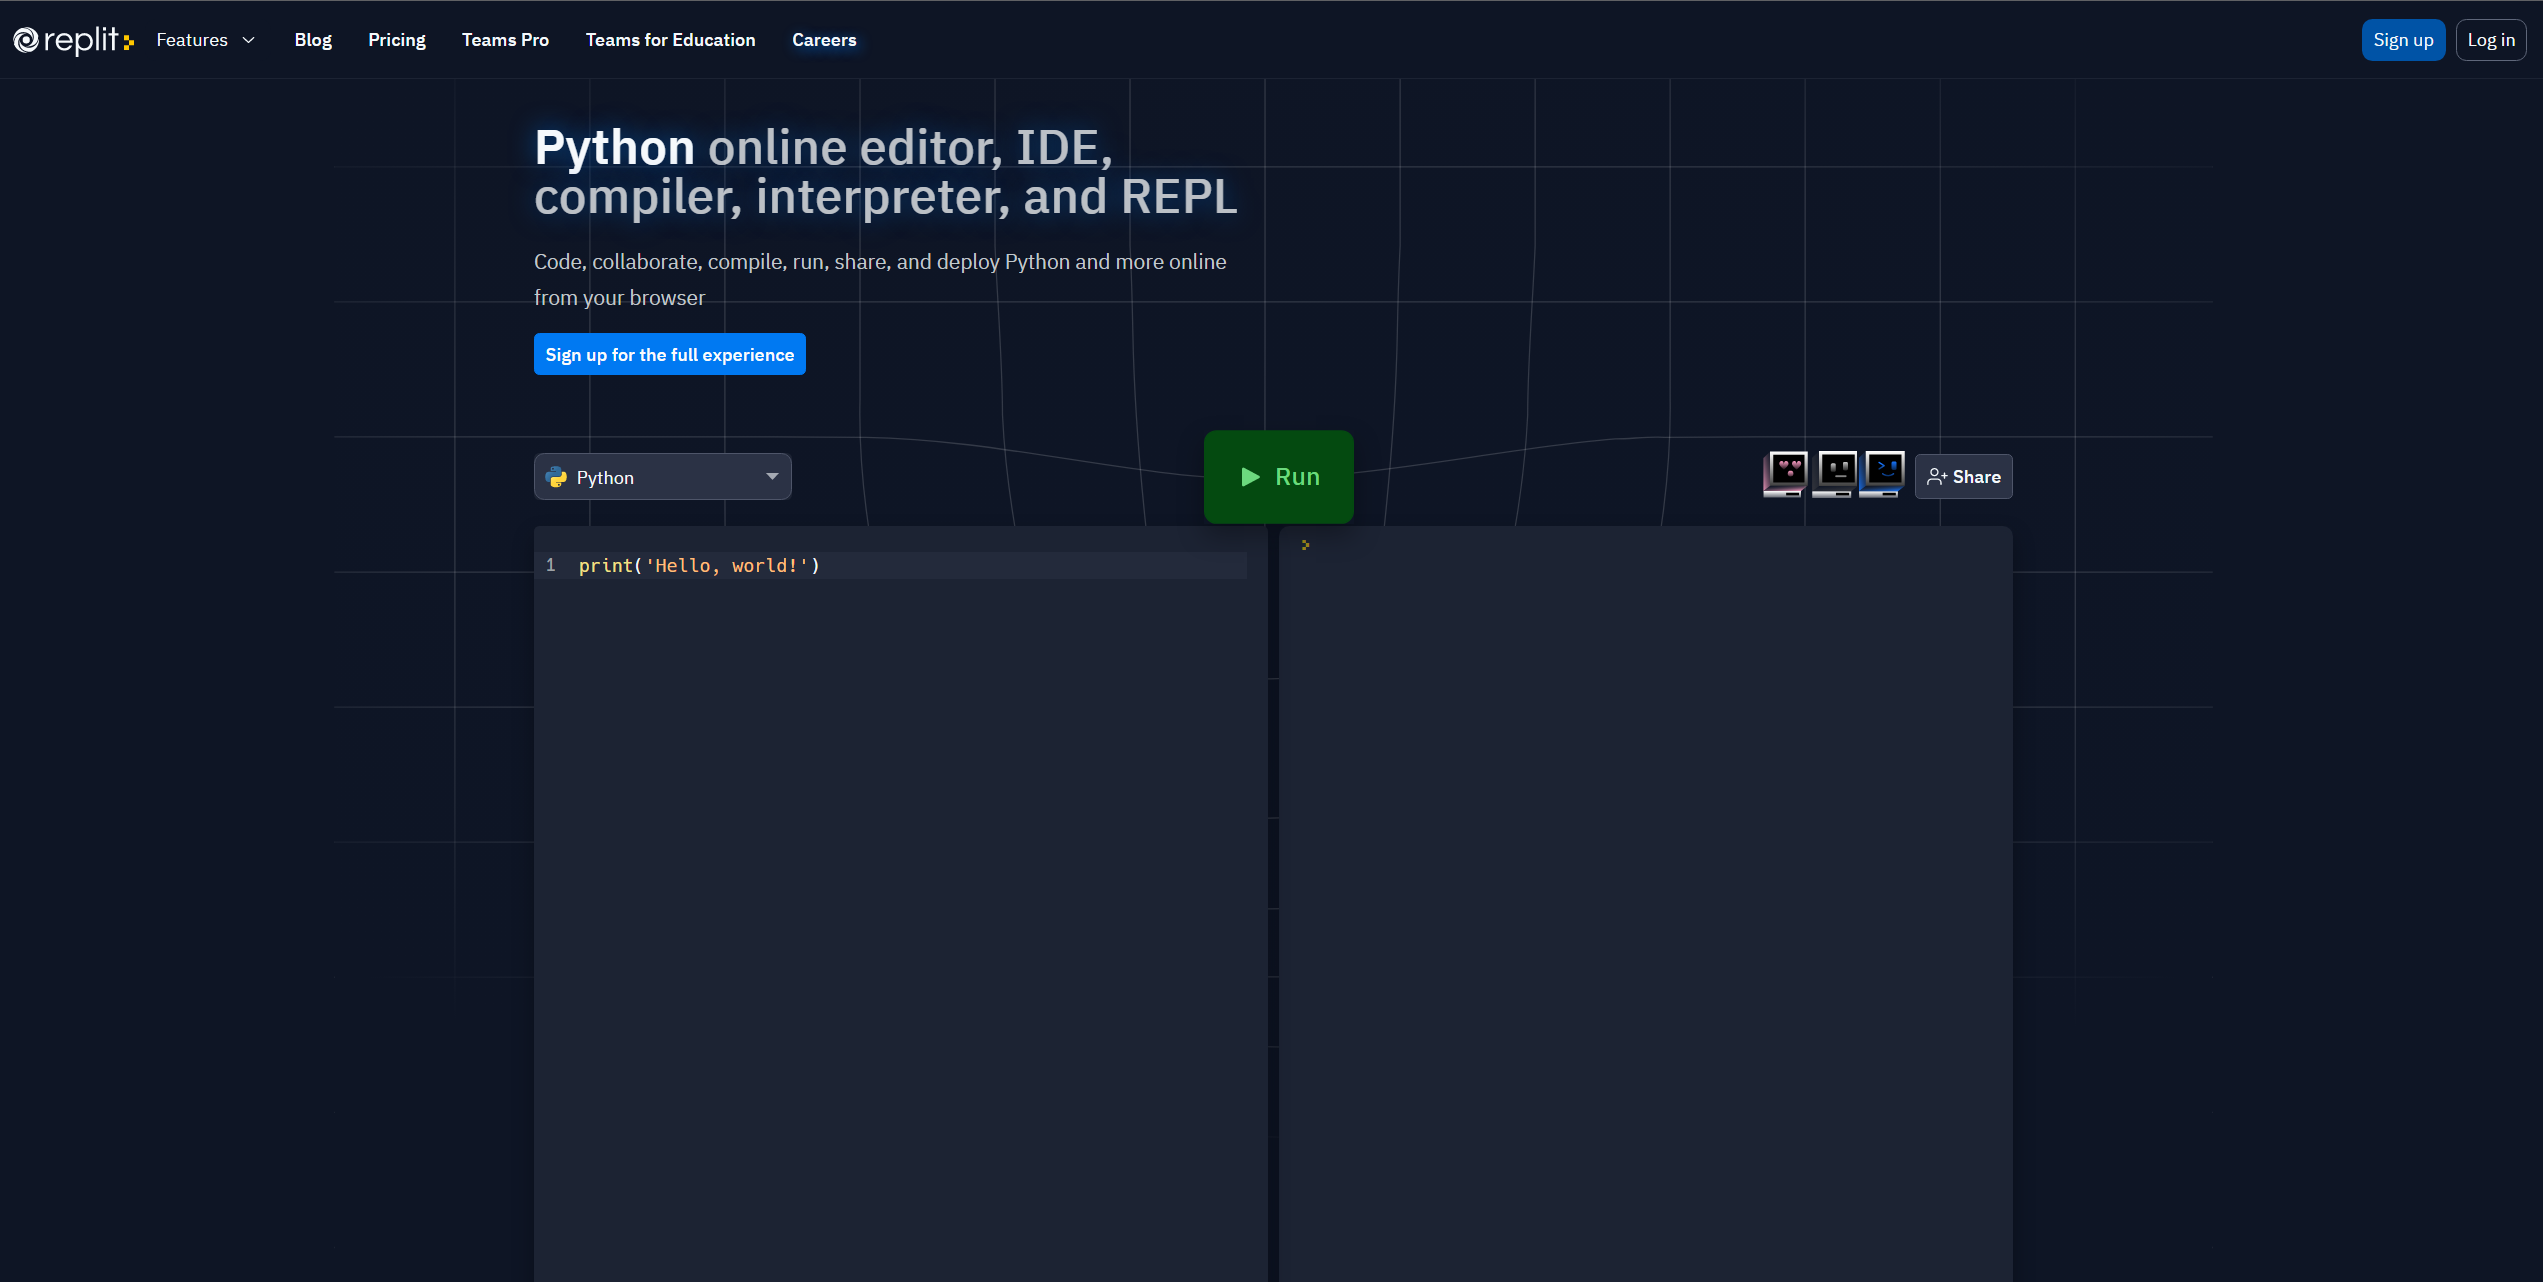Click the print('Hello, world!') code line

[x=699, y=565]
